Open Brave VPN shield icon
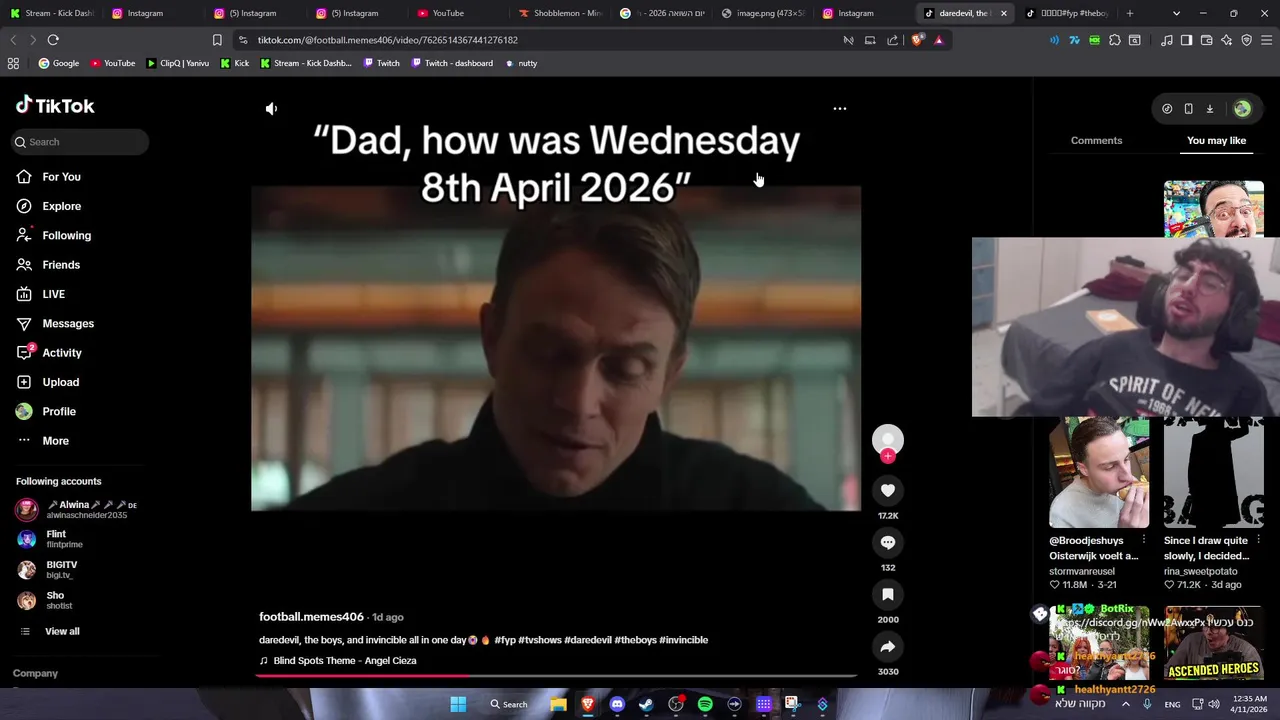 (x=1246, y=40)
